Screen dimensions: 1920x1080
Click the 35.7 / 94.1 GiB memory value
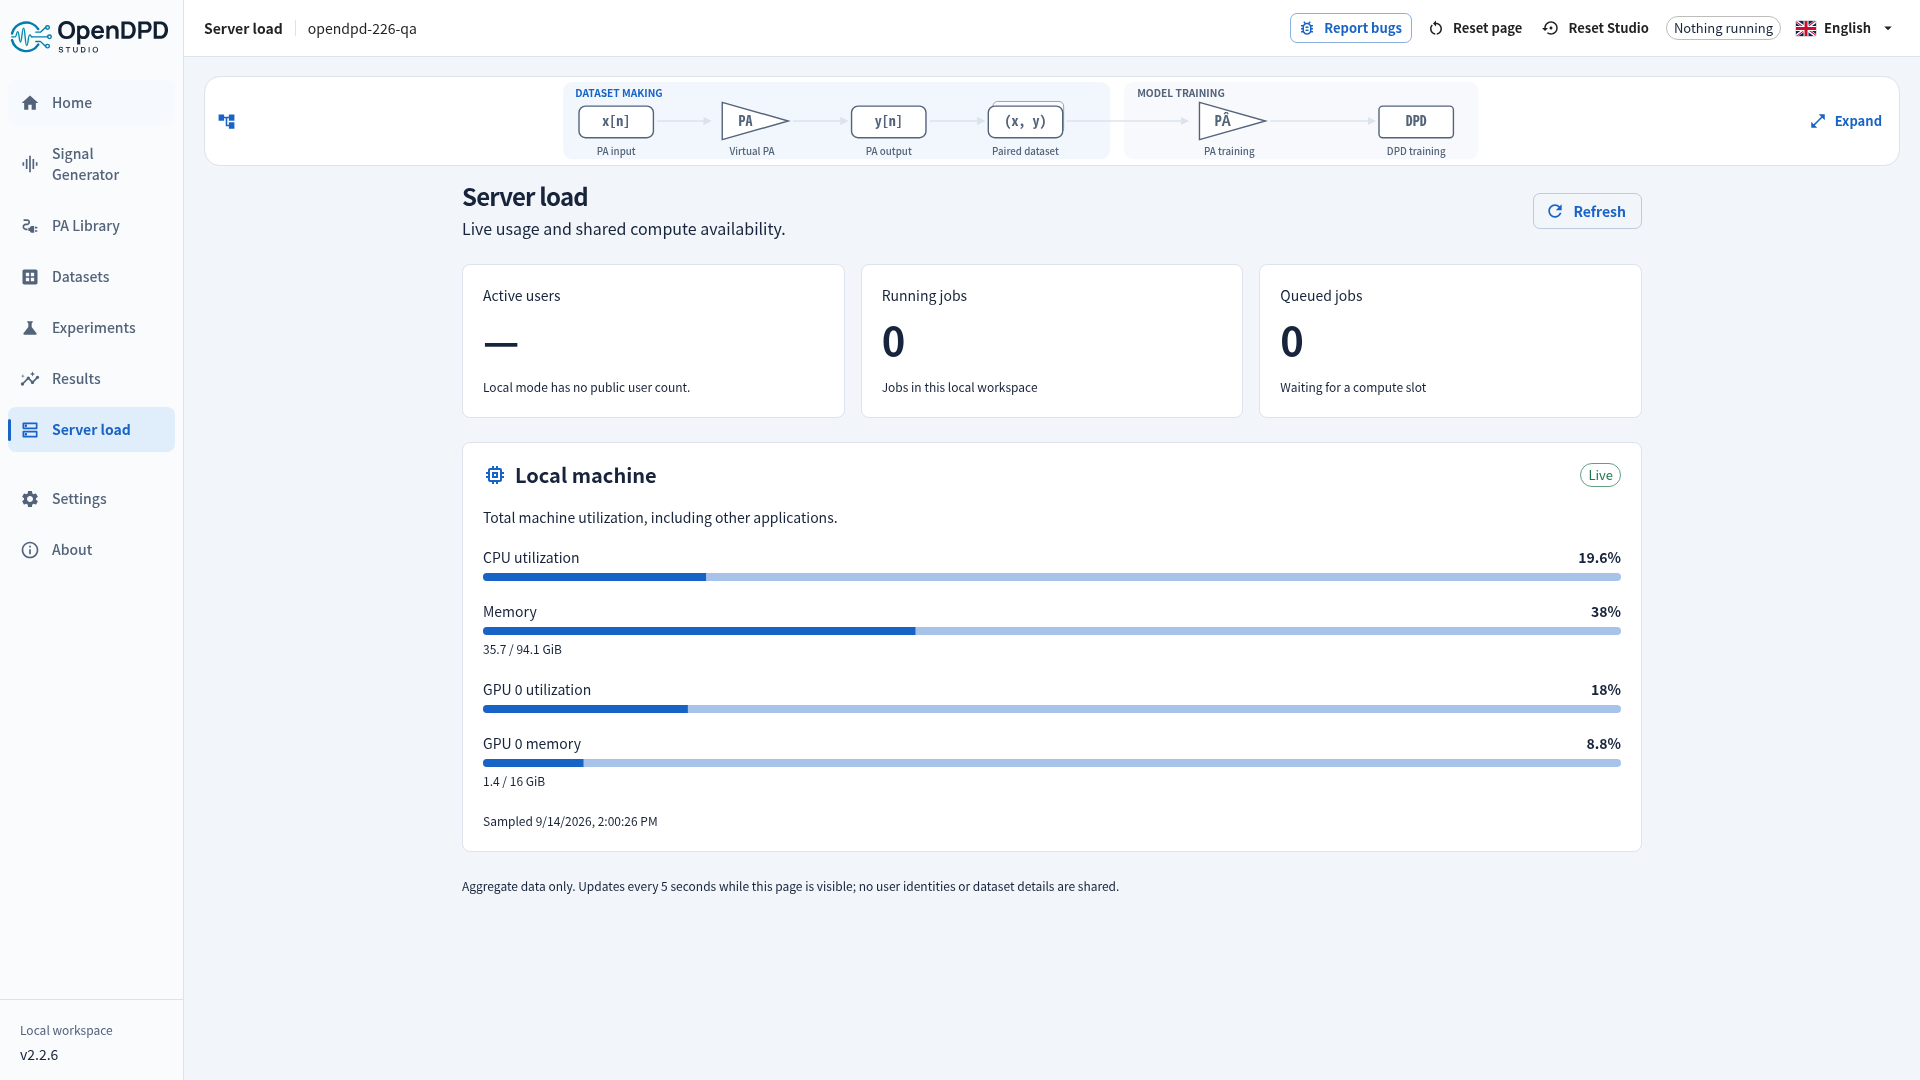click(522, 649)
